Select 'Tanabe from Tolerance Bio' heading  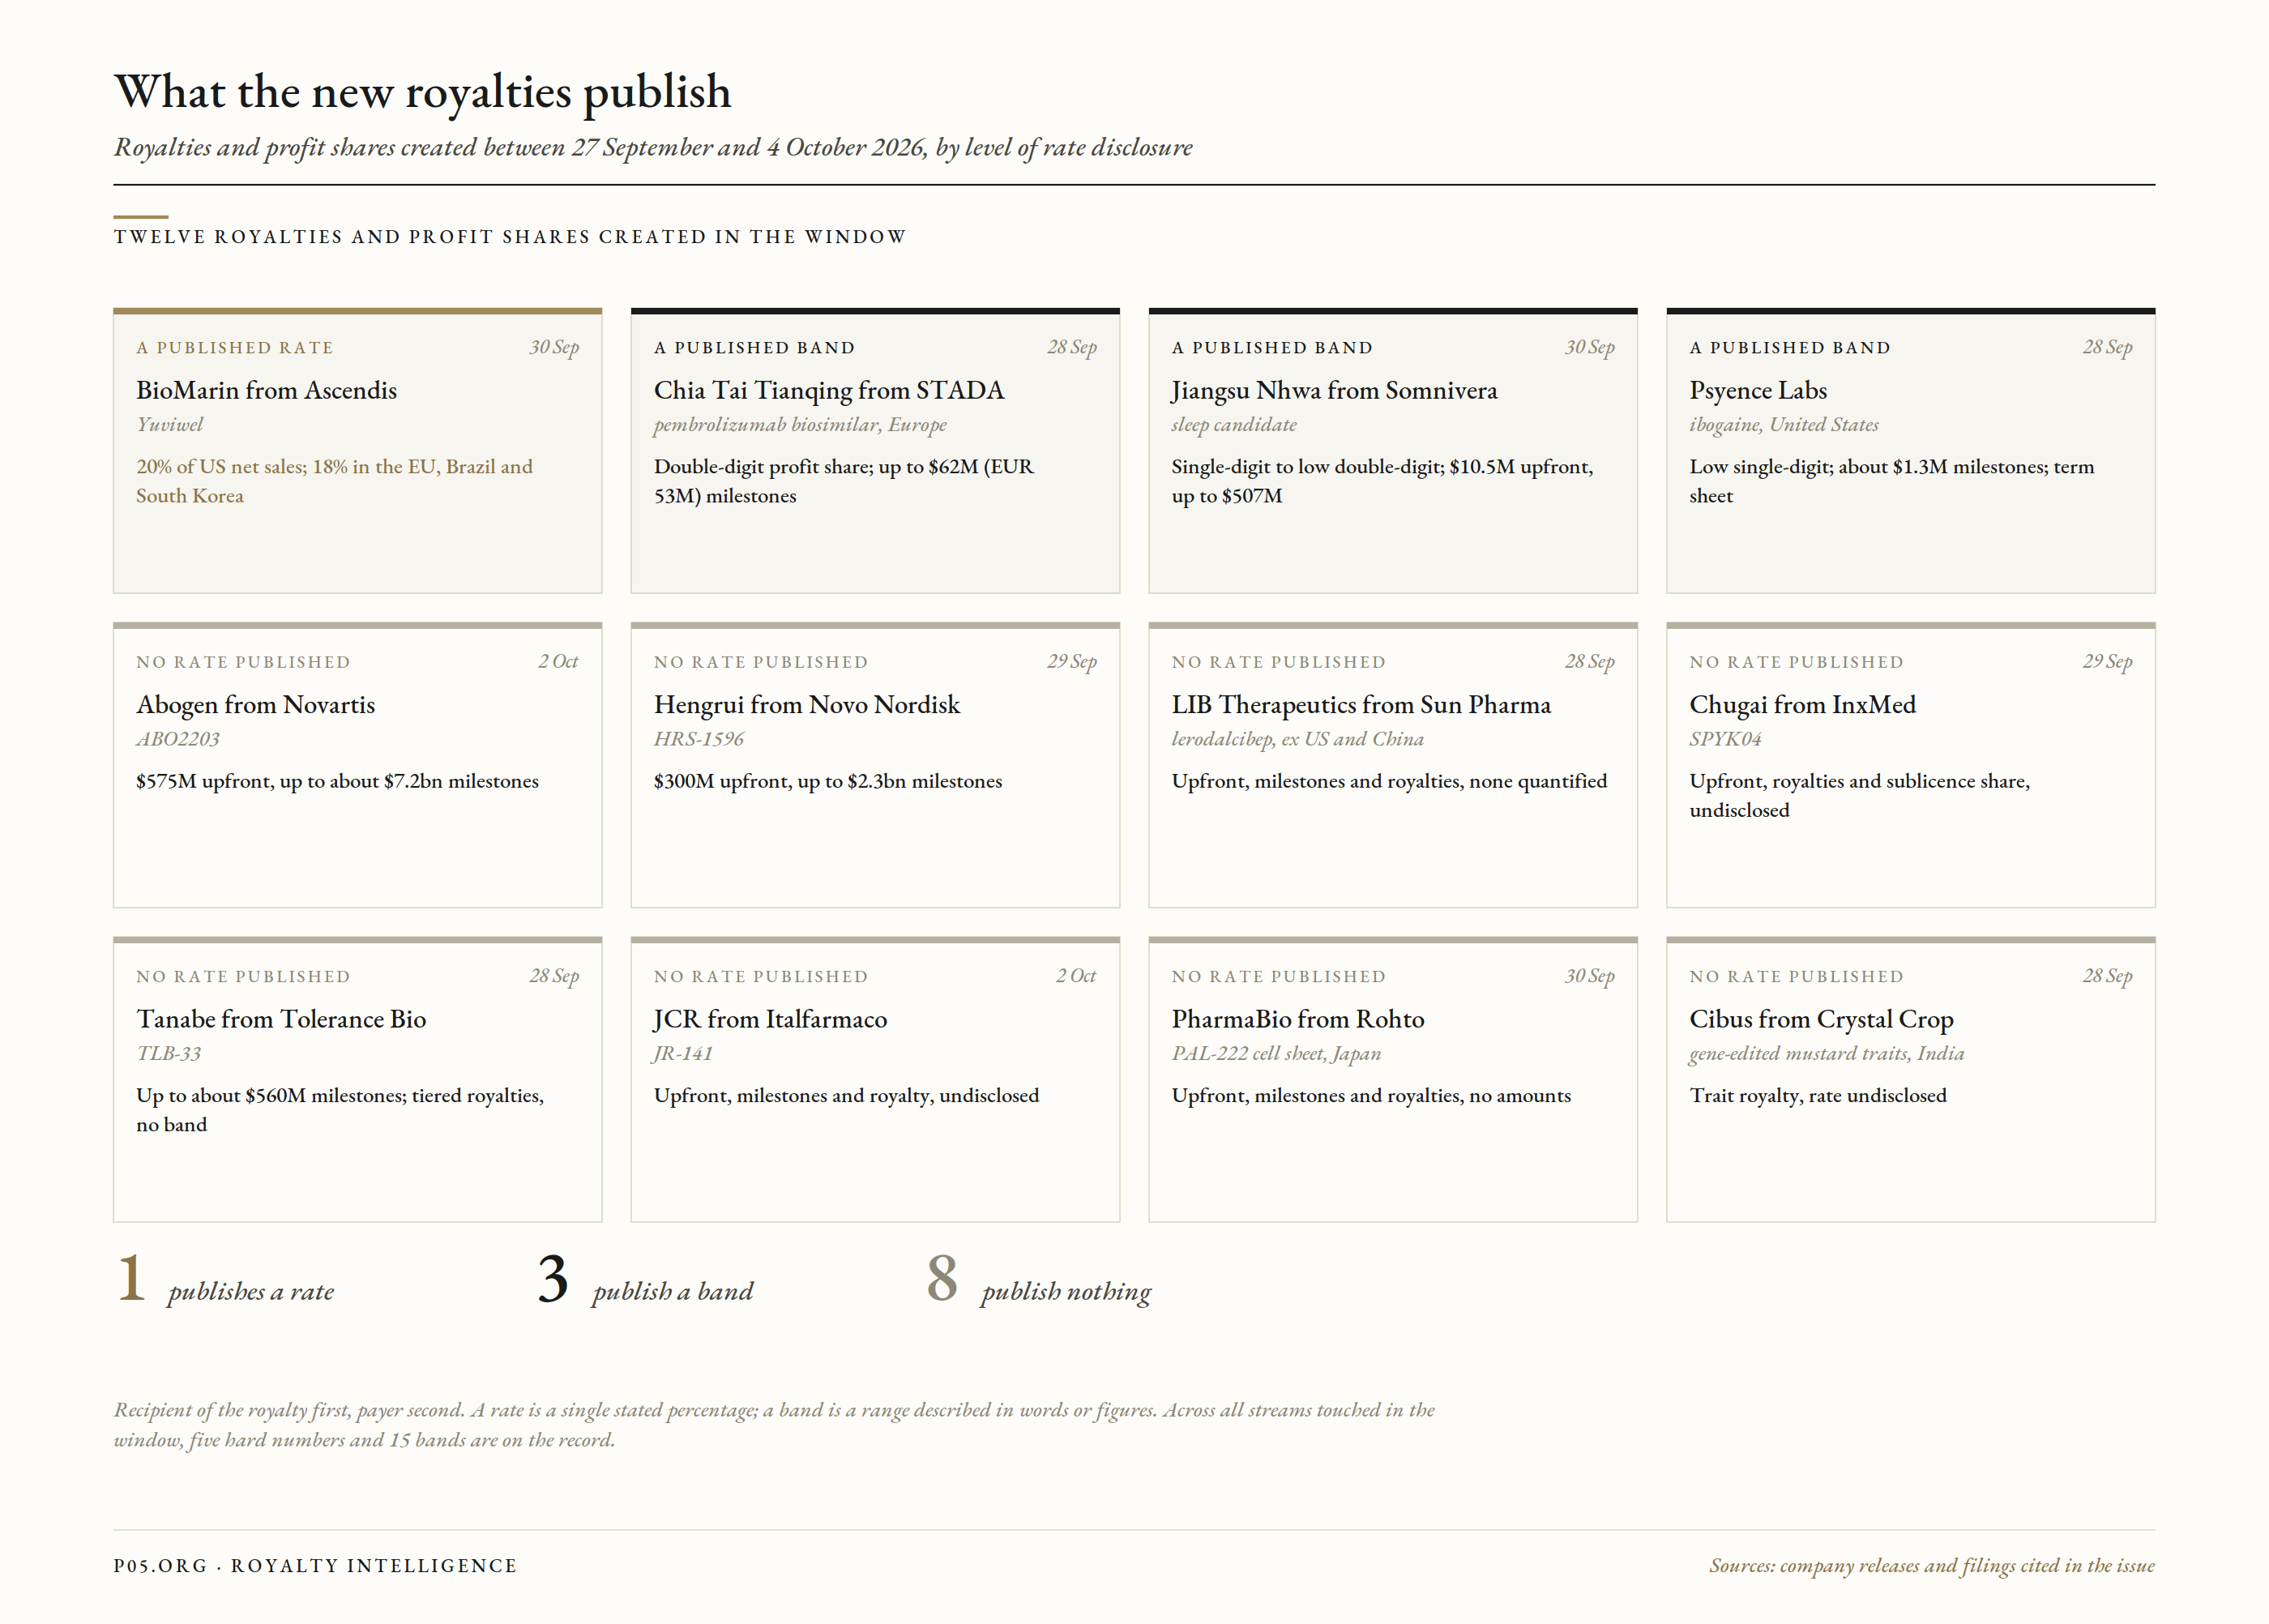(281, 1019)
